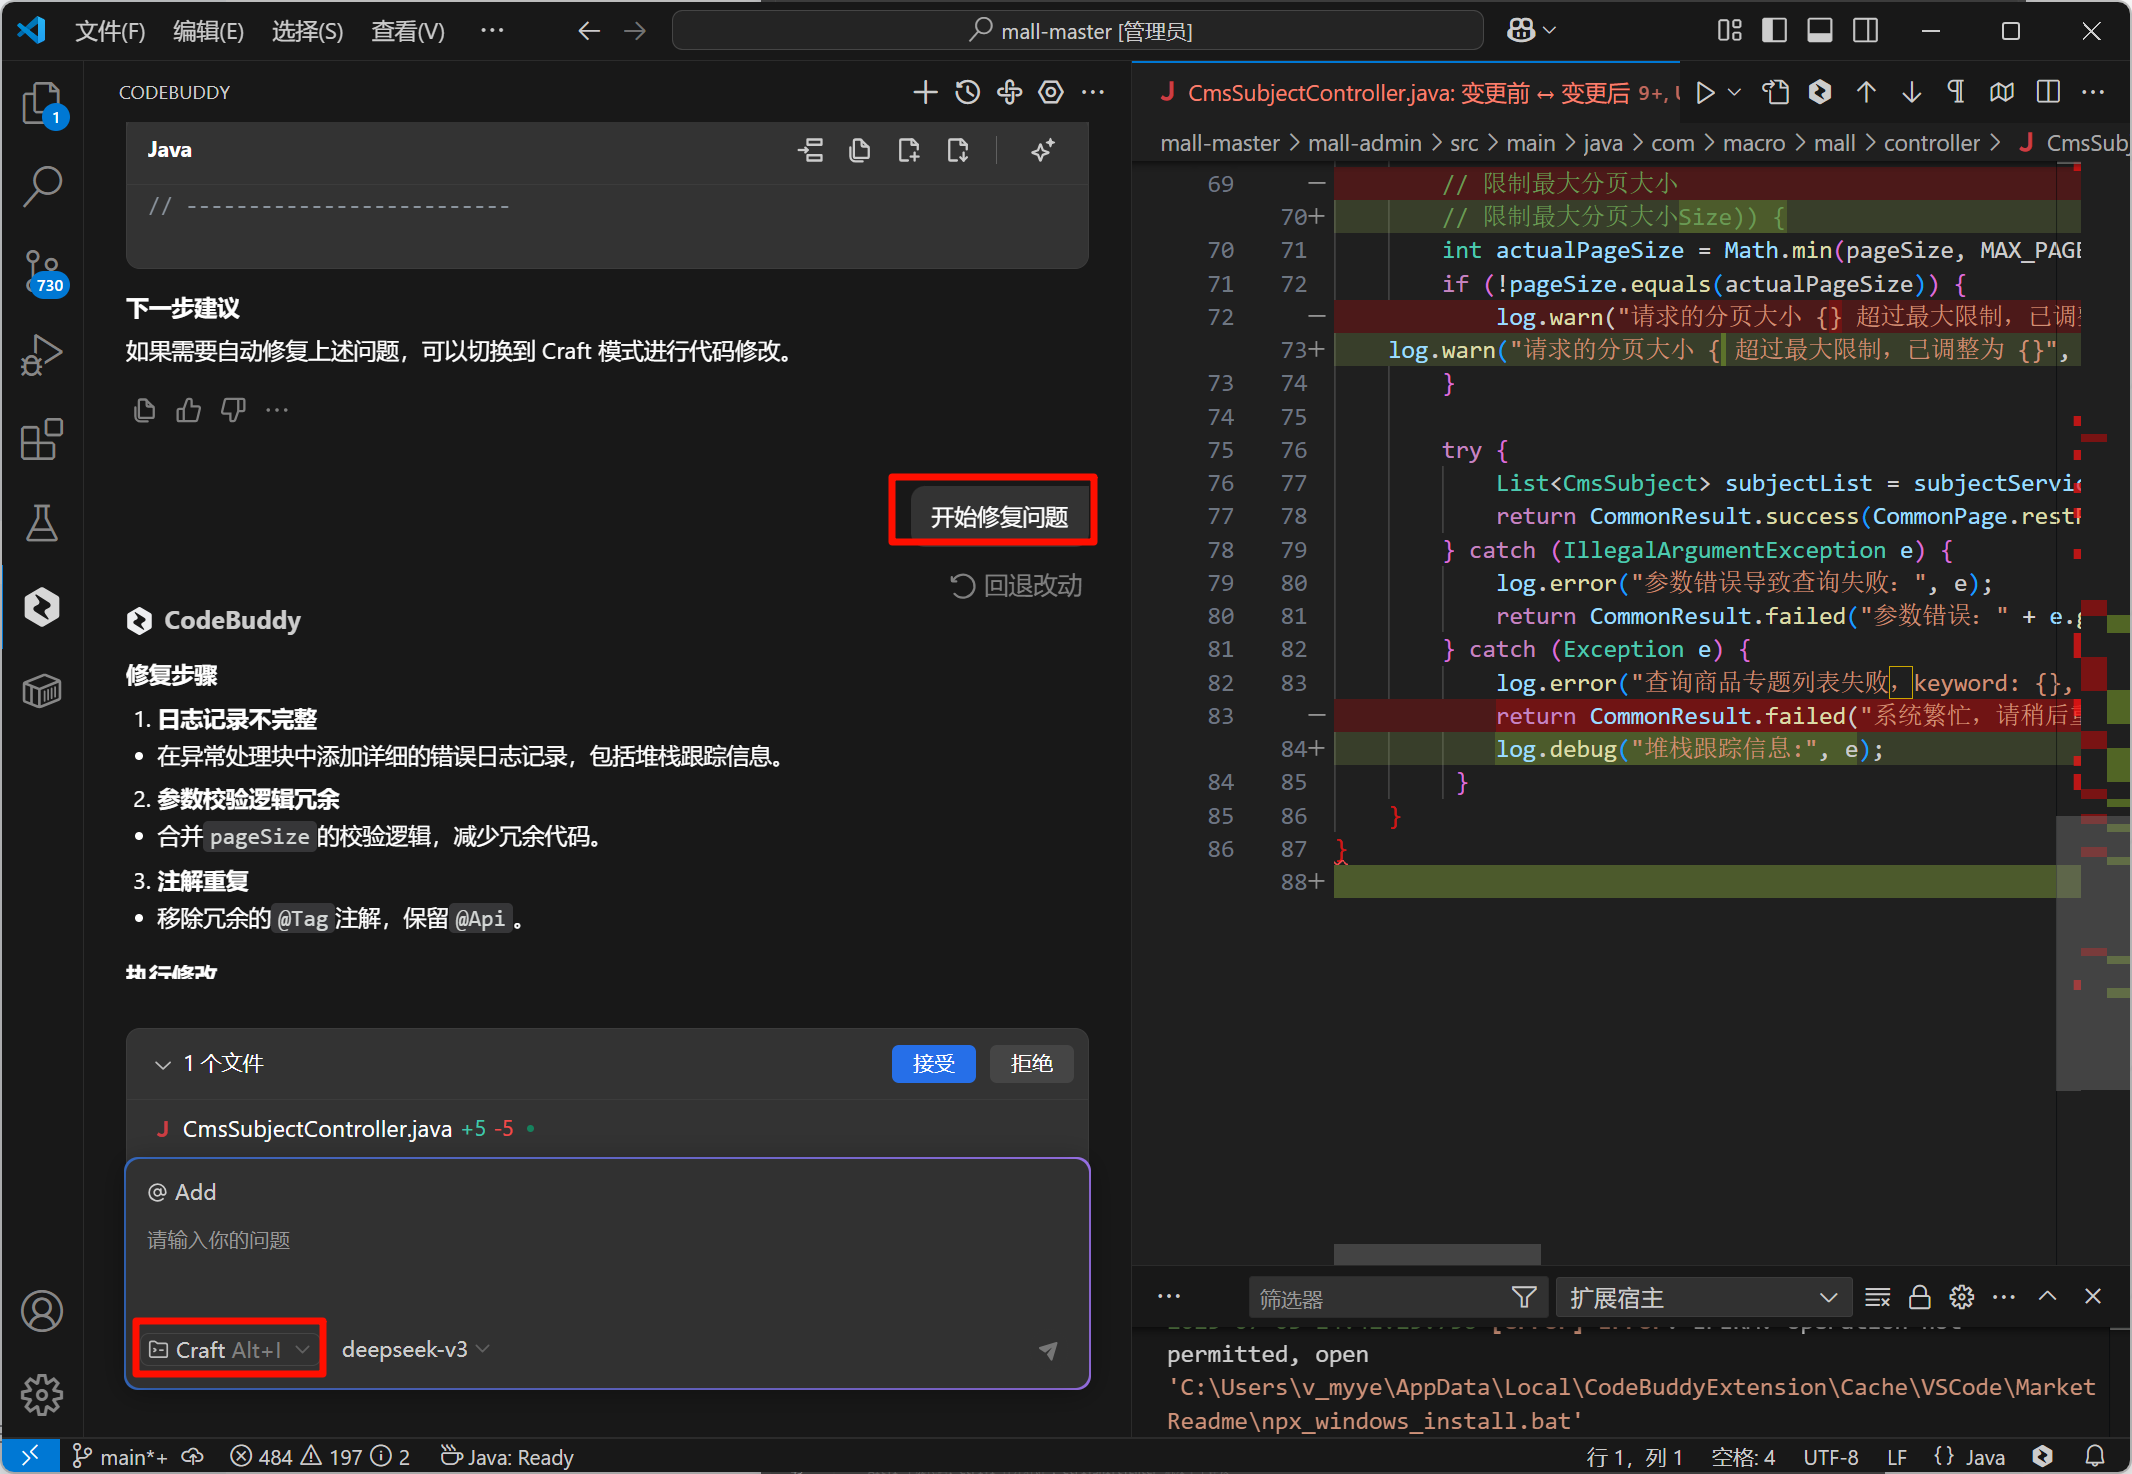The width and height of the screenshot is (2132, 1474).
Task: Copy the Java code block
Action: click(859, 151)
